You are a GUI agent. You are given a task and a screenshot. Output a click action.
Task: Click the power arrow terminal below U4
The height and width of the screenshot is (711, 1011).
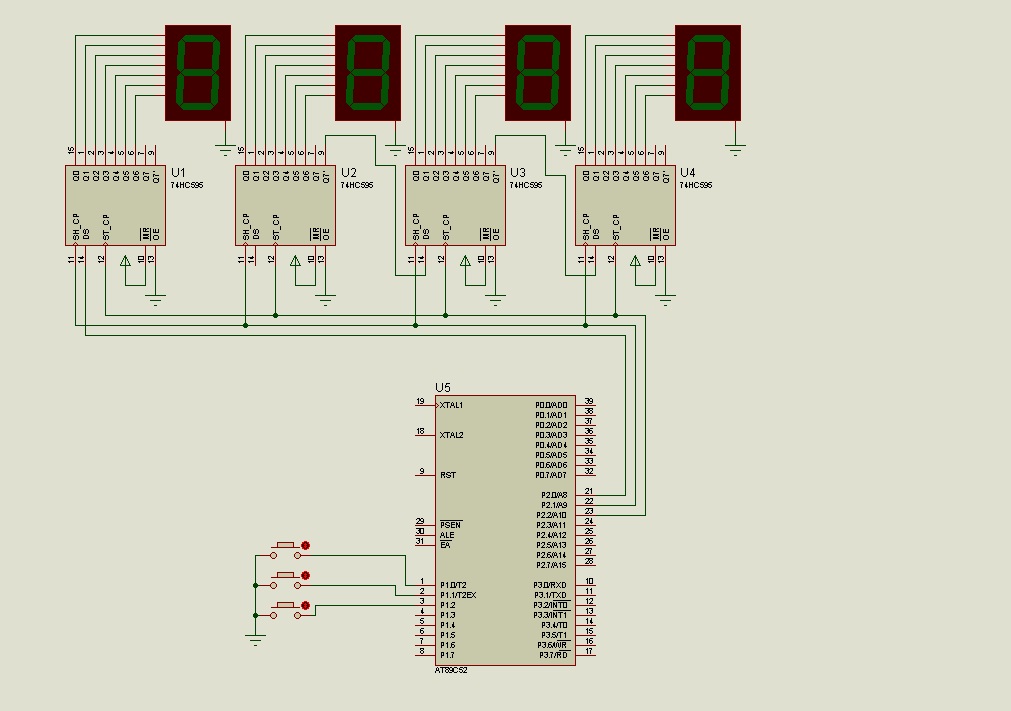click(x=635, y=260)
